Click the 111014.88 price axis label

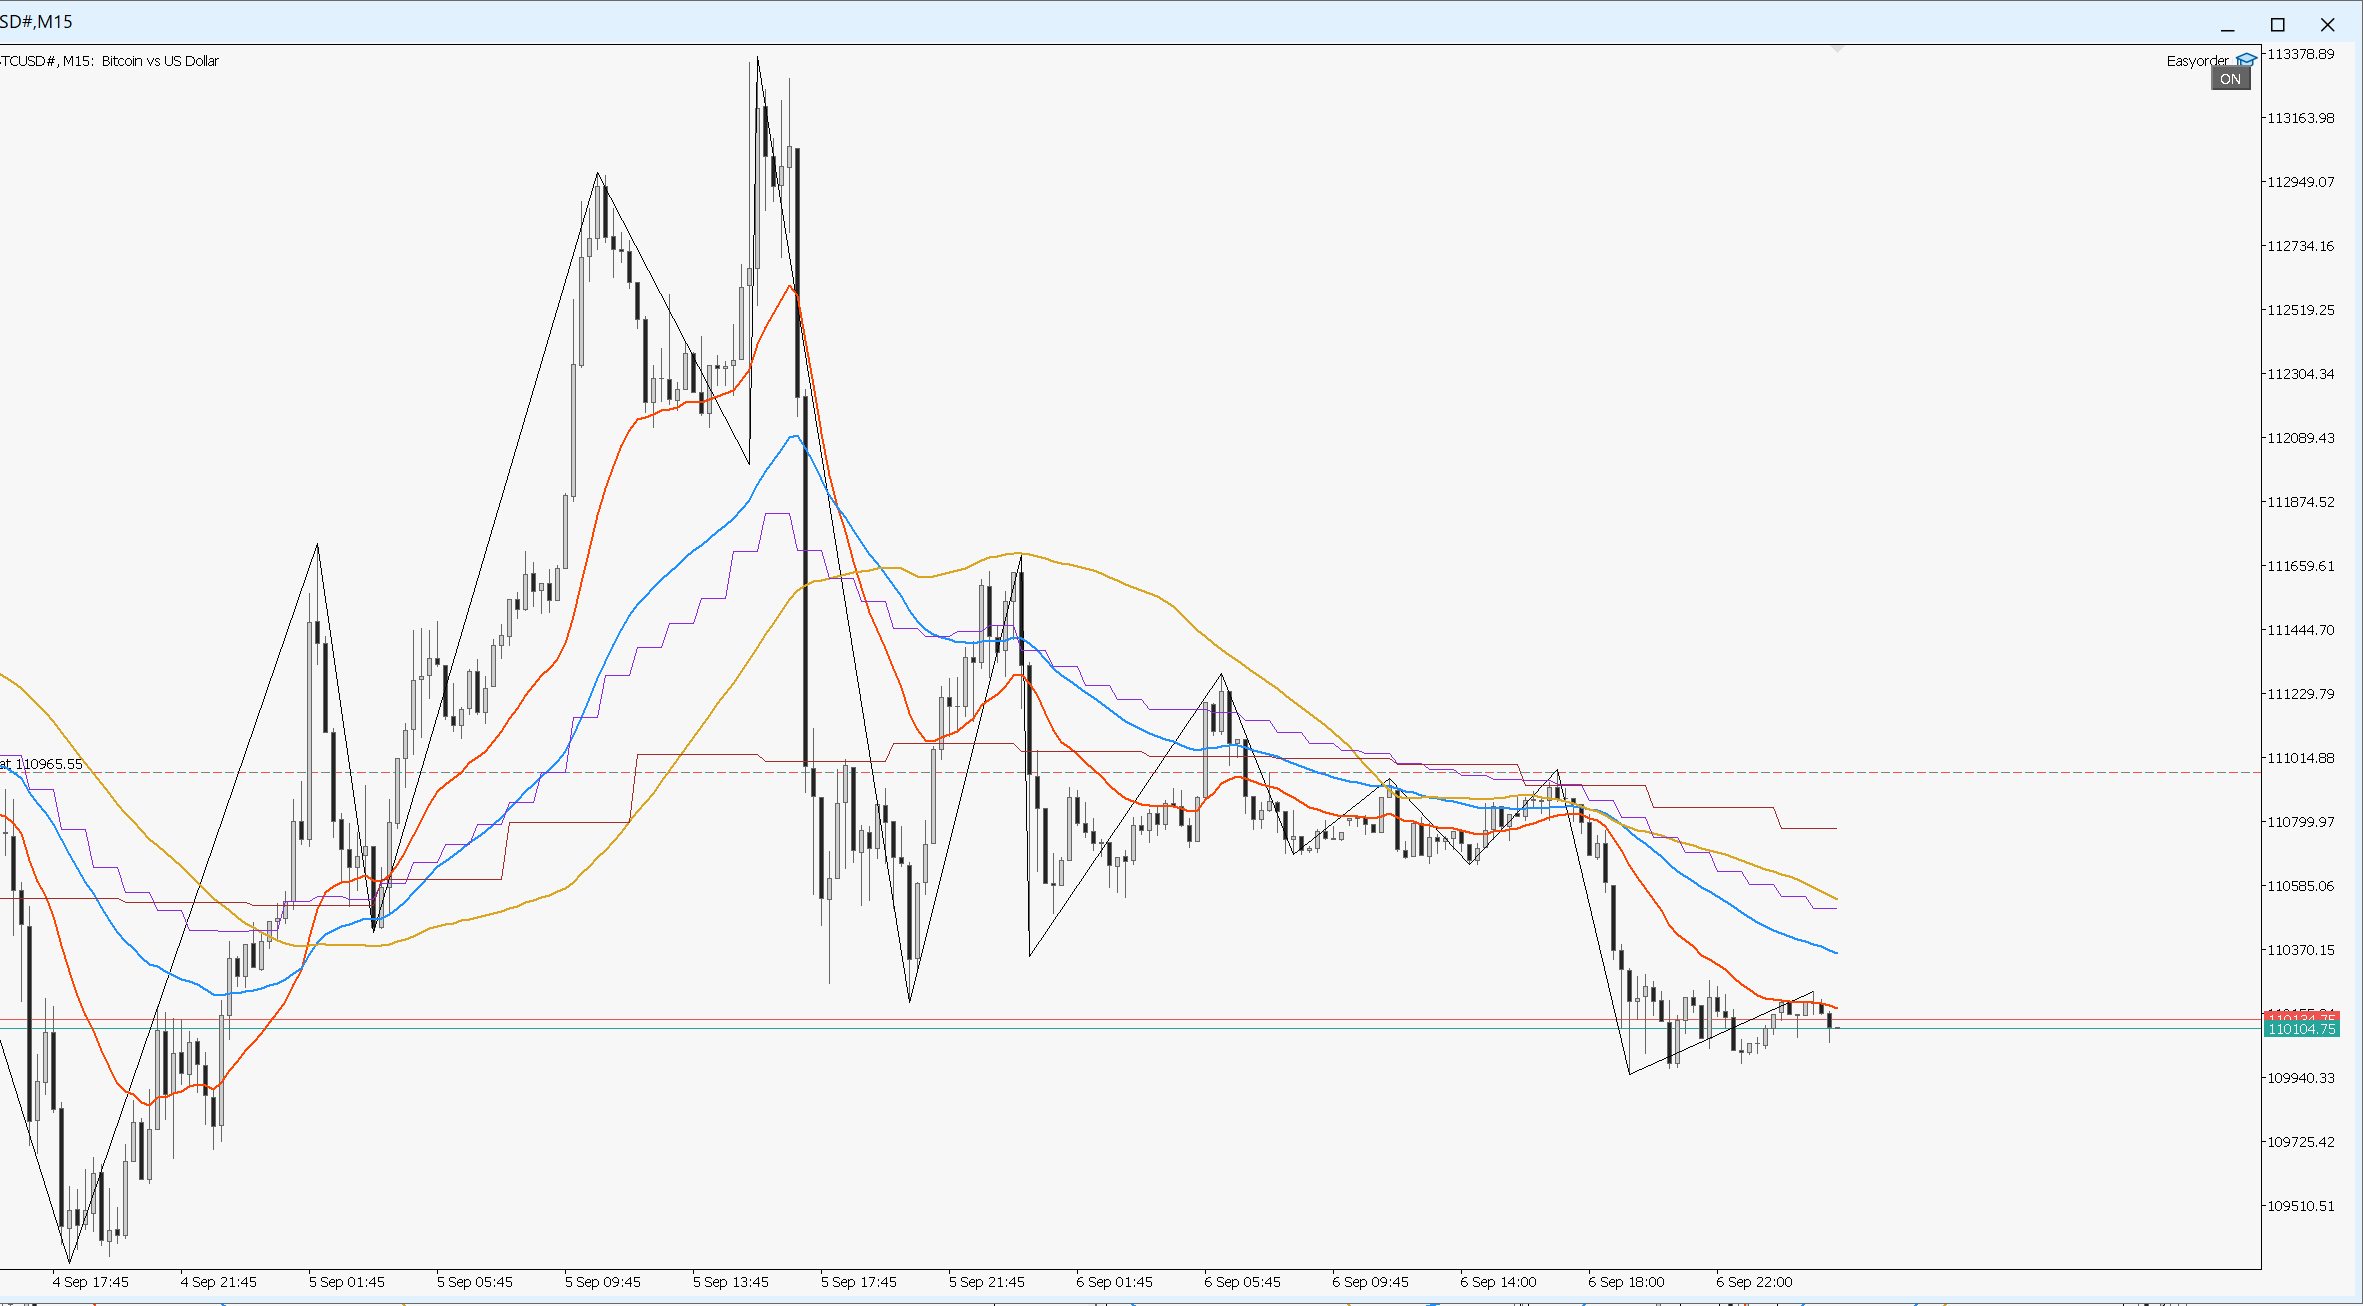2300,758
